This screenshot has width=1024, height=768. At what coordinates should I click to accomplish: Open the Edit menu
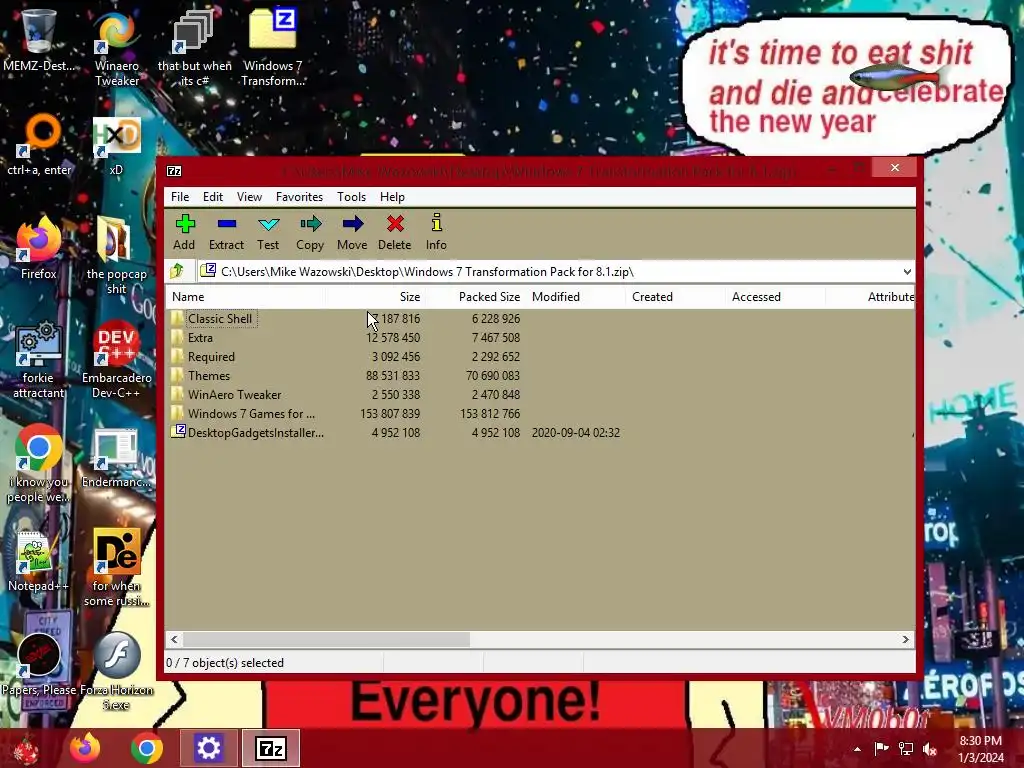pos(213,197)
